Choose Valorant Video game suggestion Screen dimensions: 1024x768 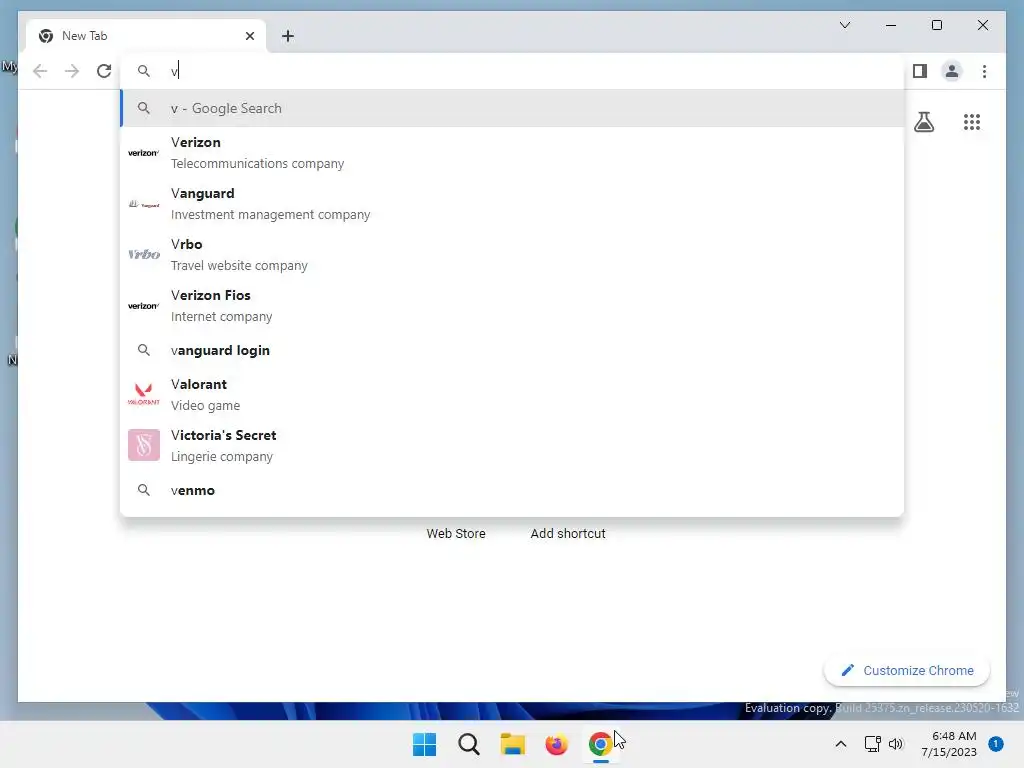[513, 394]
